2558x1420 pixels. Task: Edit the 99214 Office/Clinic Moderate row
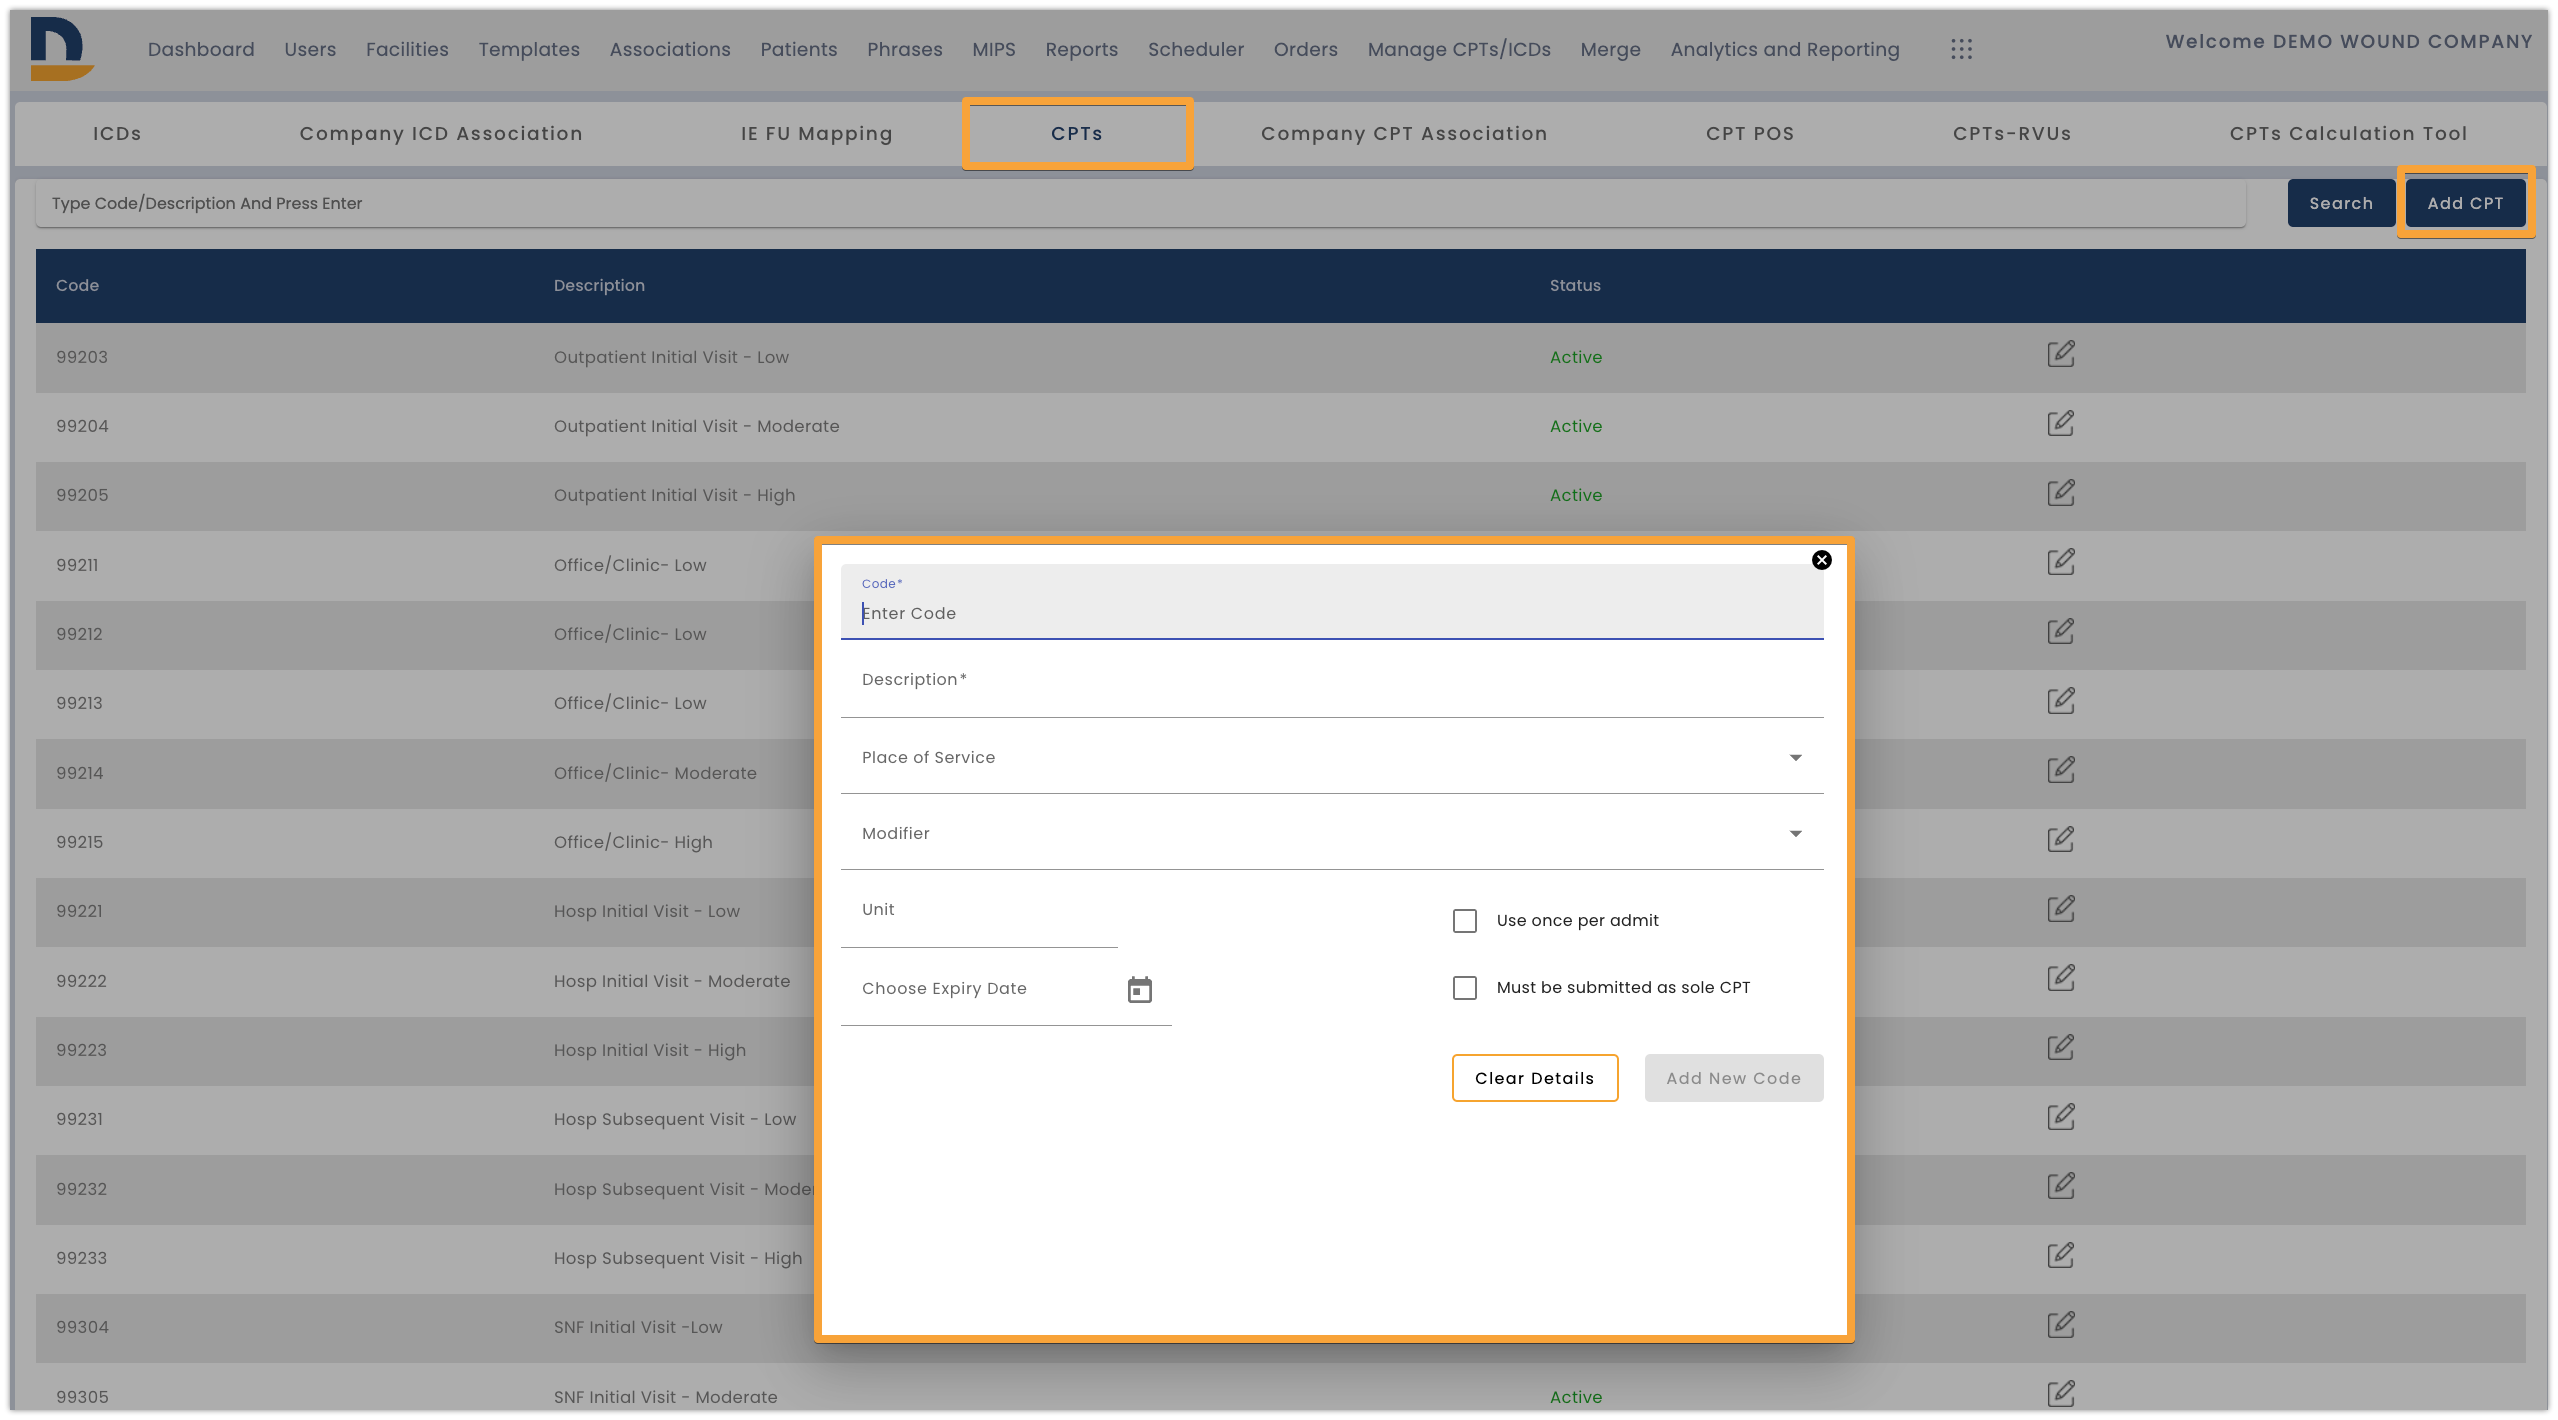[2060, 770]
